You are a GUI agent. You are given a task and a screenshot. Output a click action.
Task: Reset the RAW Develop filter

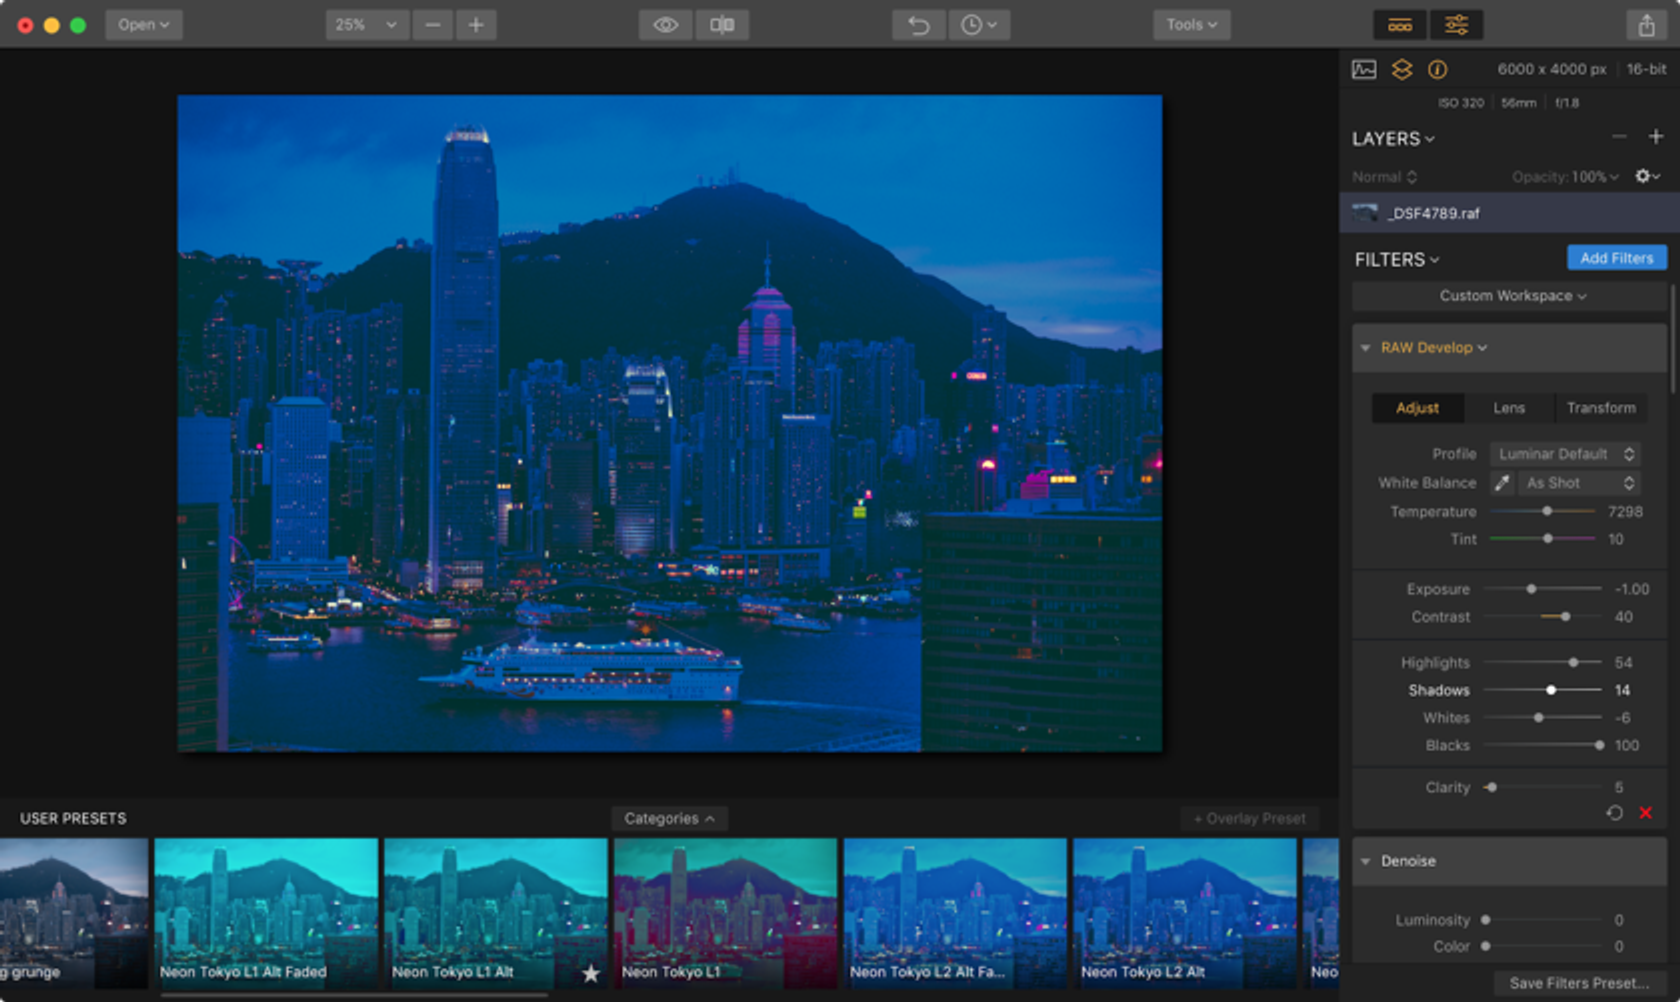coord(1614,813)
